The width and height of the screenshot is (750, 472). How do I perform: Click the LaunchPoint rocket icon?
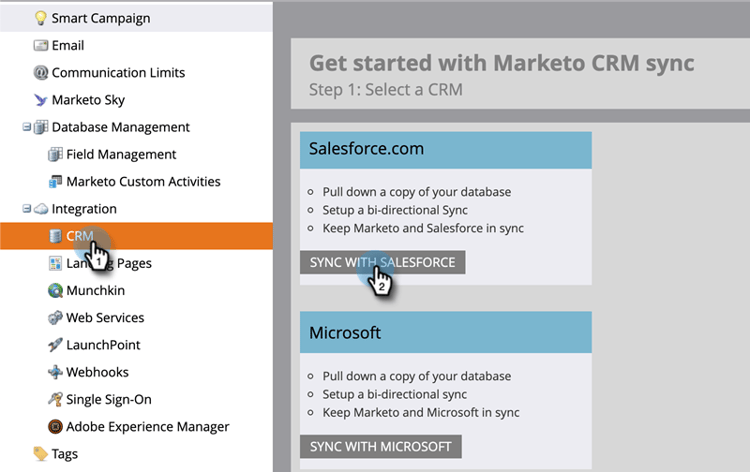(x=56, y=345)
